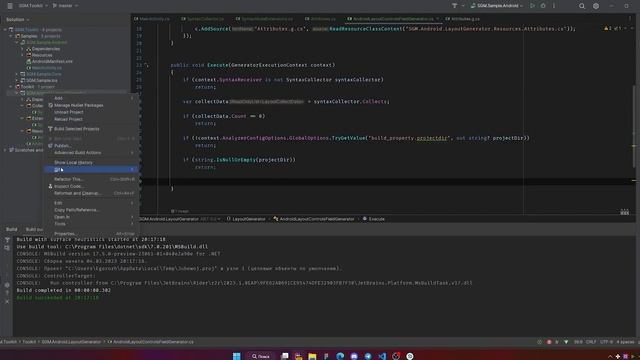Choose Build Selected Projects in context menu

(91, 129)
